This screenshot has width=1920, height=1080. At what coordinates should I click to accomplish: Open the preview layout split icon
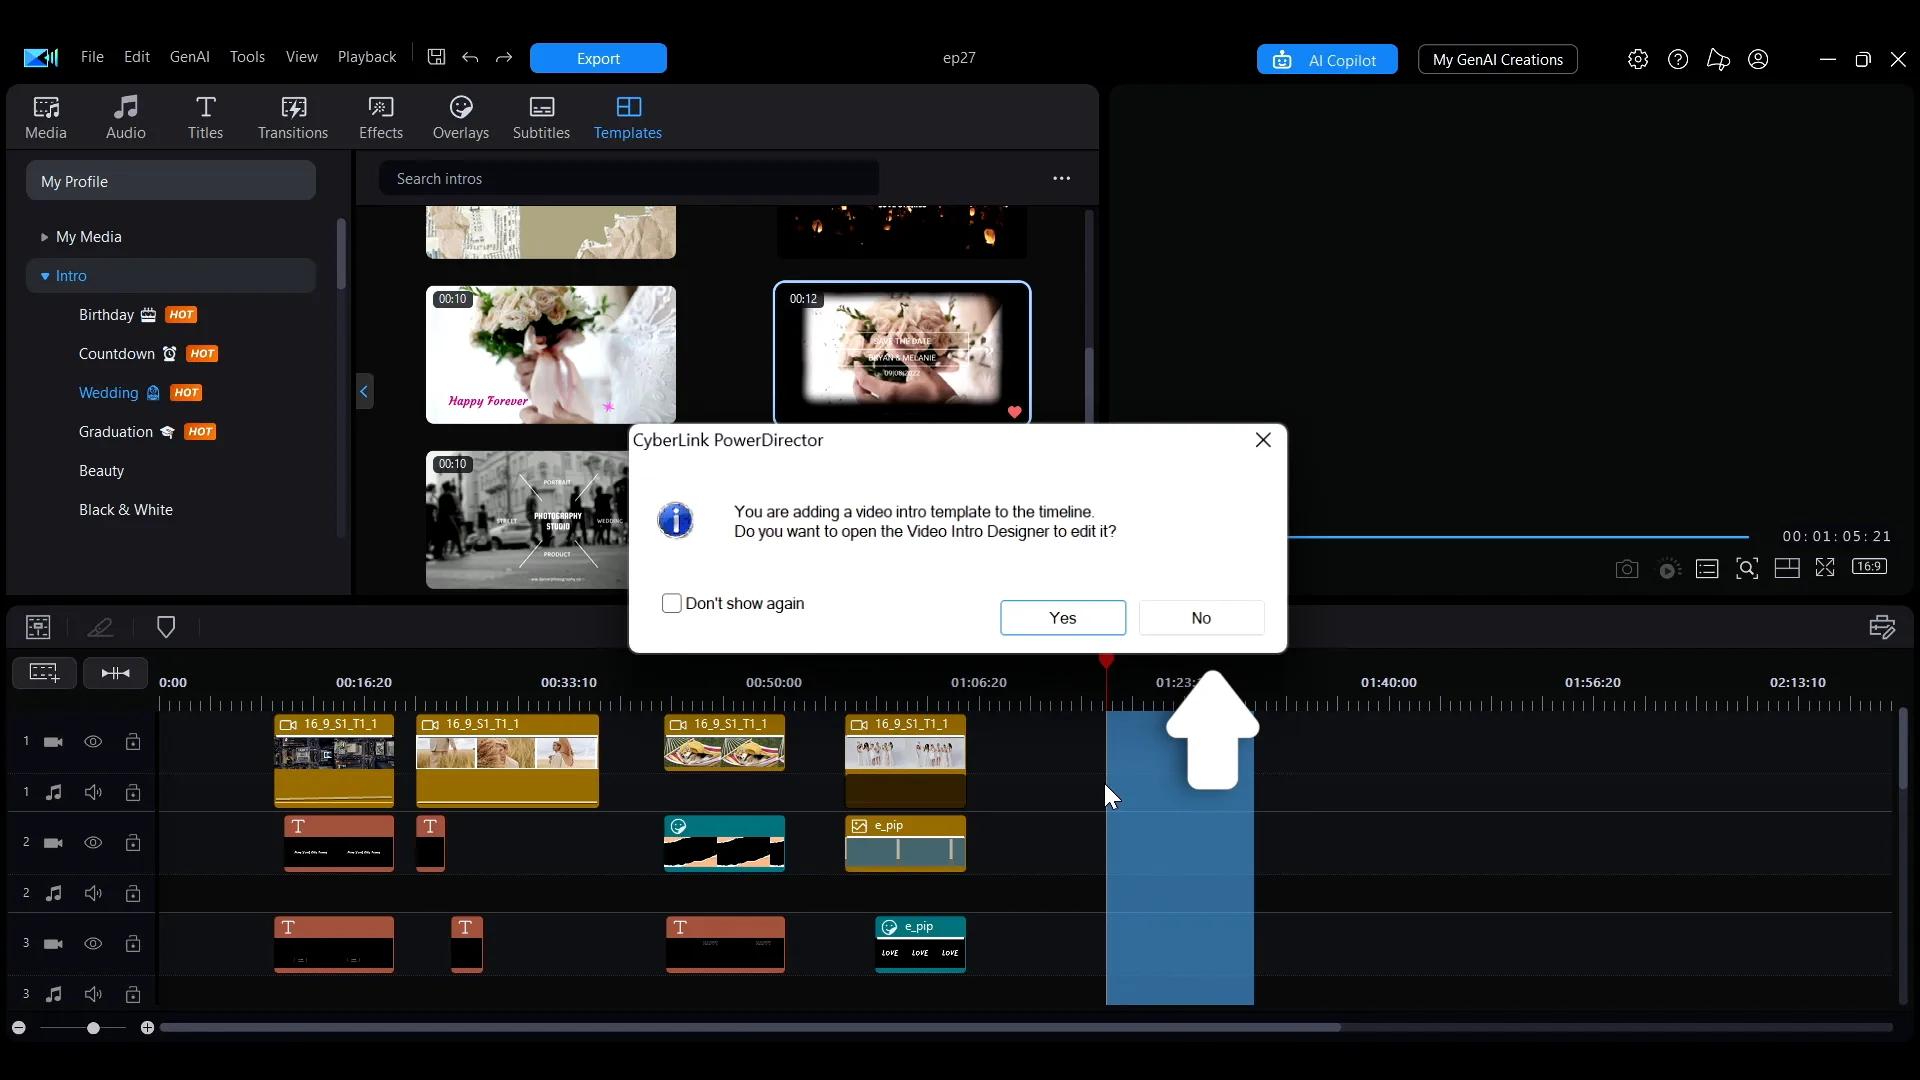click(x=1787, y=568)
